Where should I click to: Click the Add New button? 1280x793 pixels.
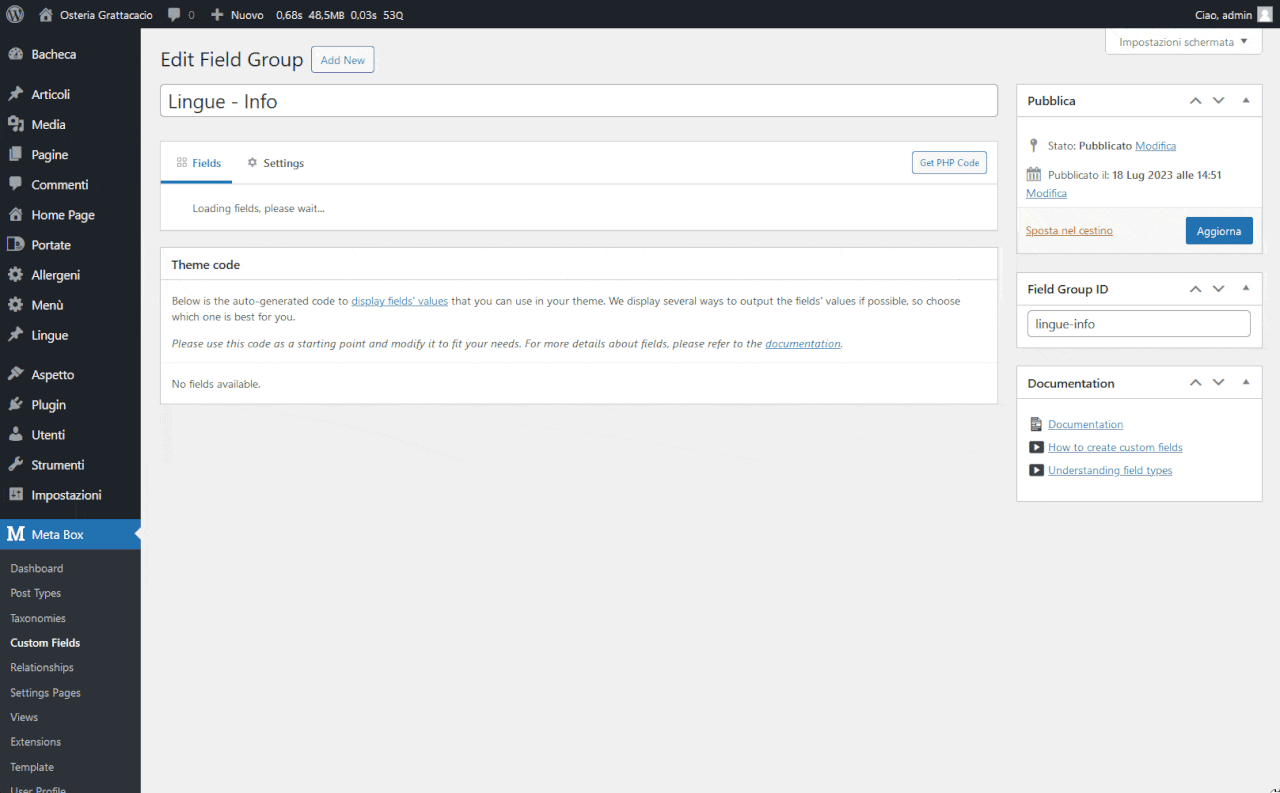[343, 60]
